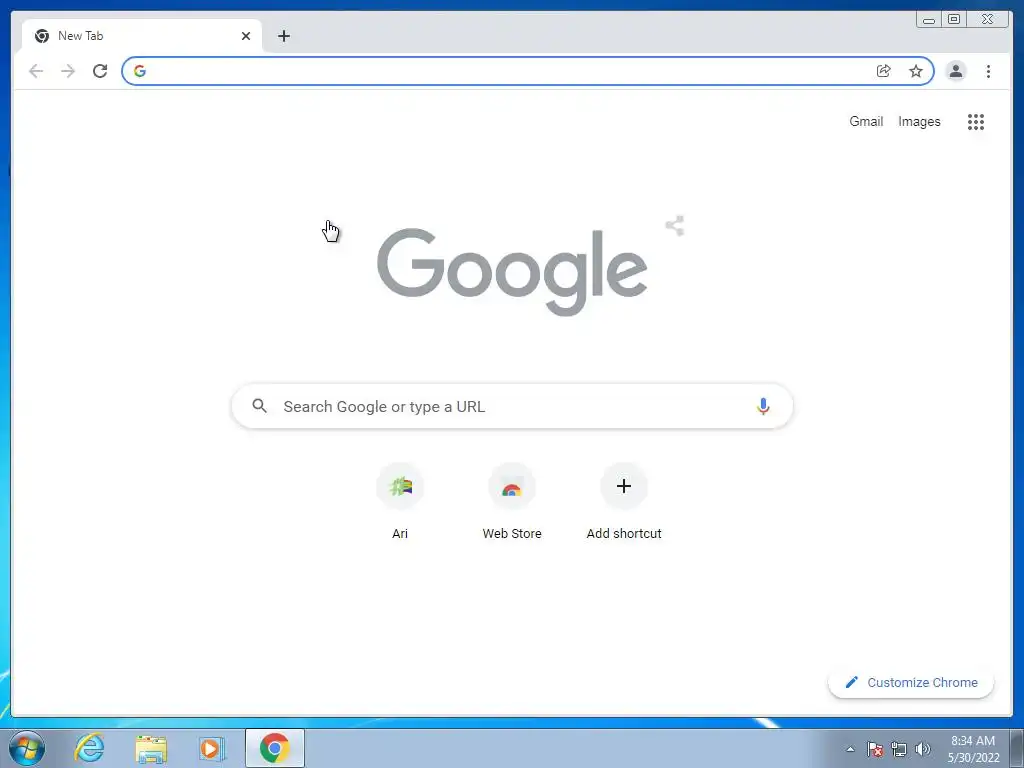Select the New Tab tab
The image size is (1024, 768).
[x=142, y=36]
